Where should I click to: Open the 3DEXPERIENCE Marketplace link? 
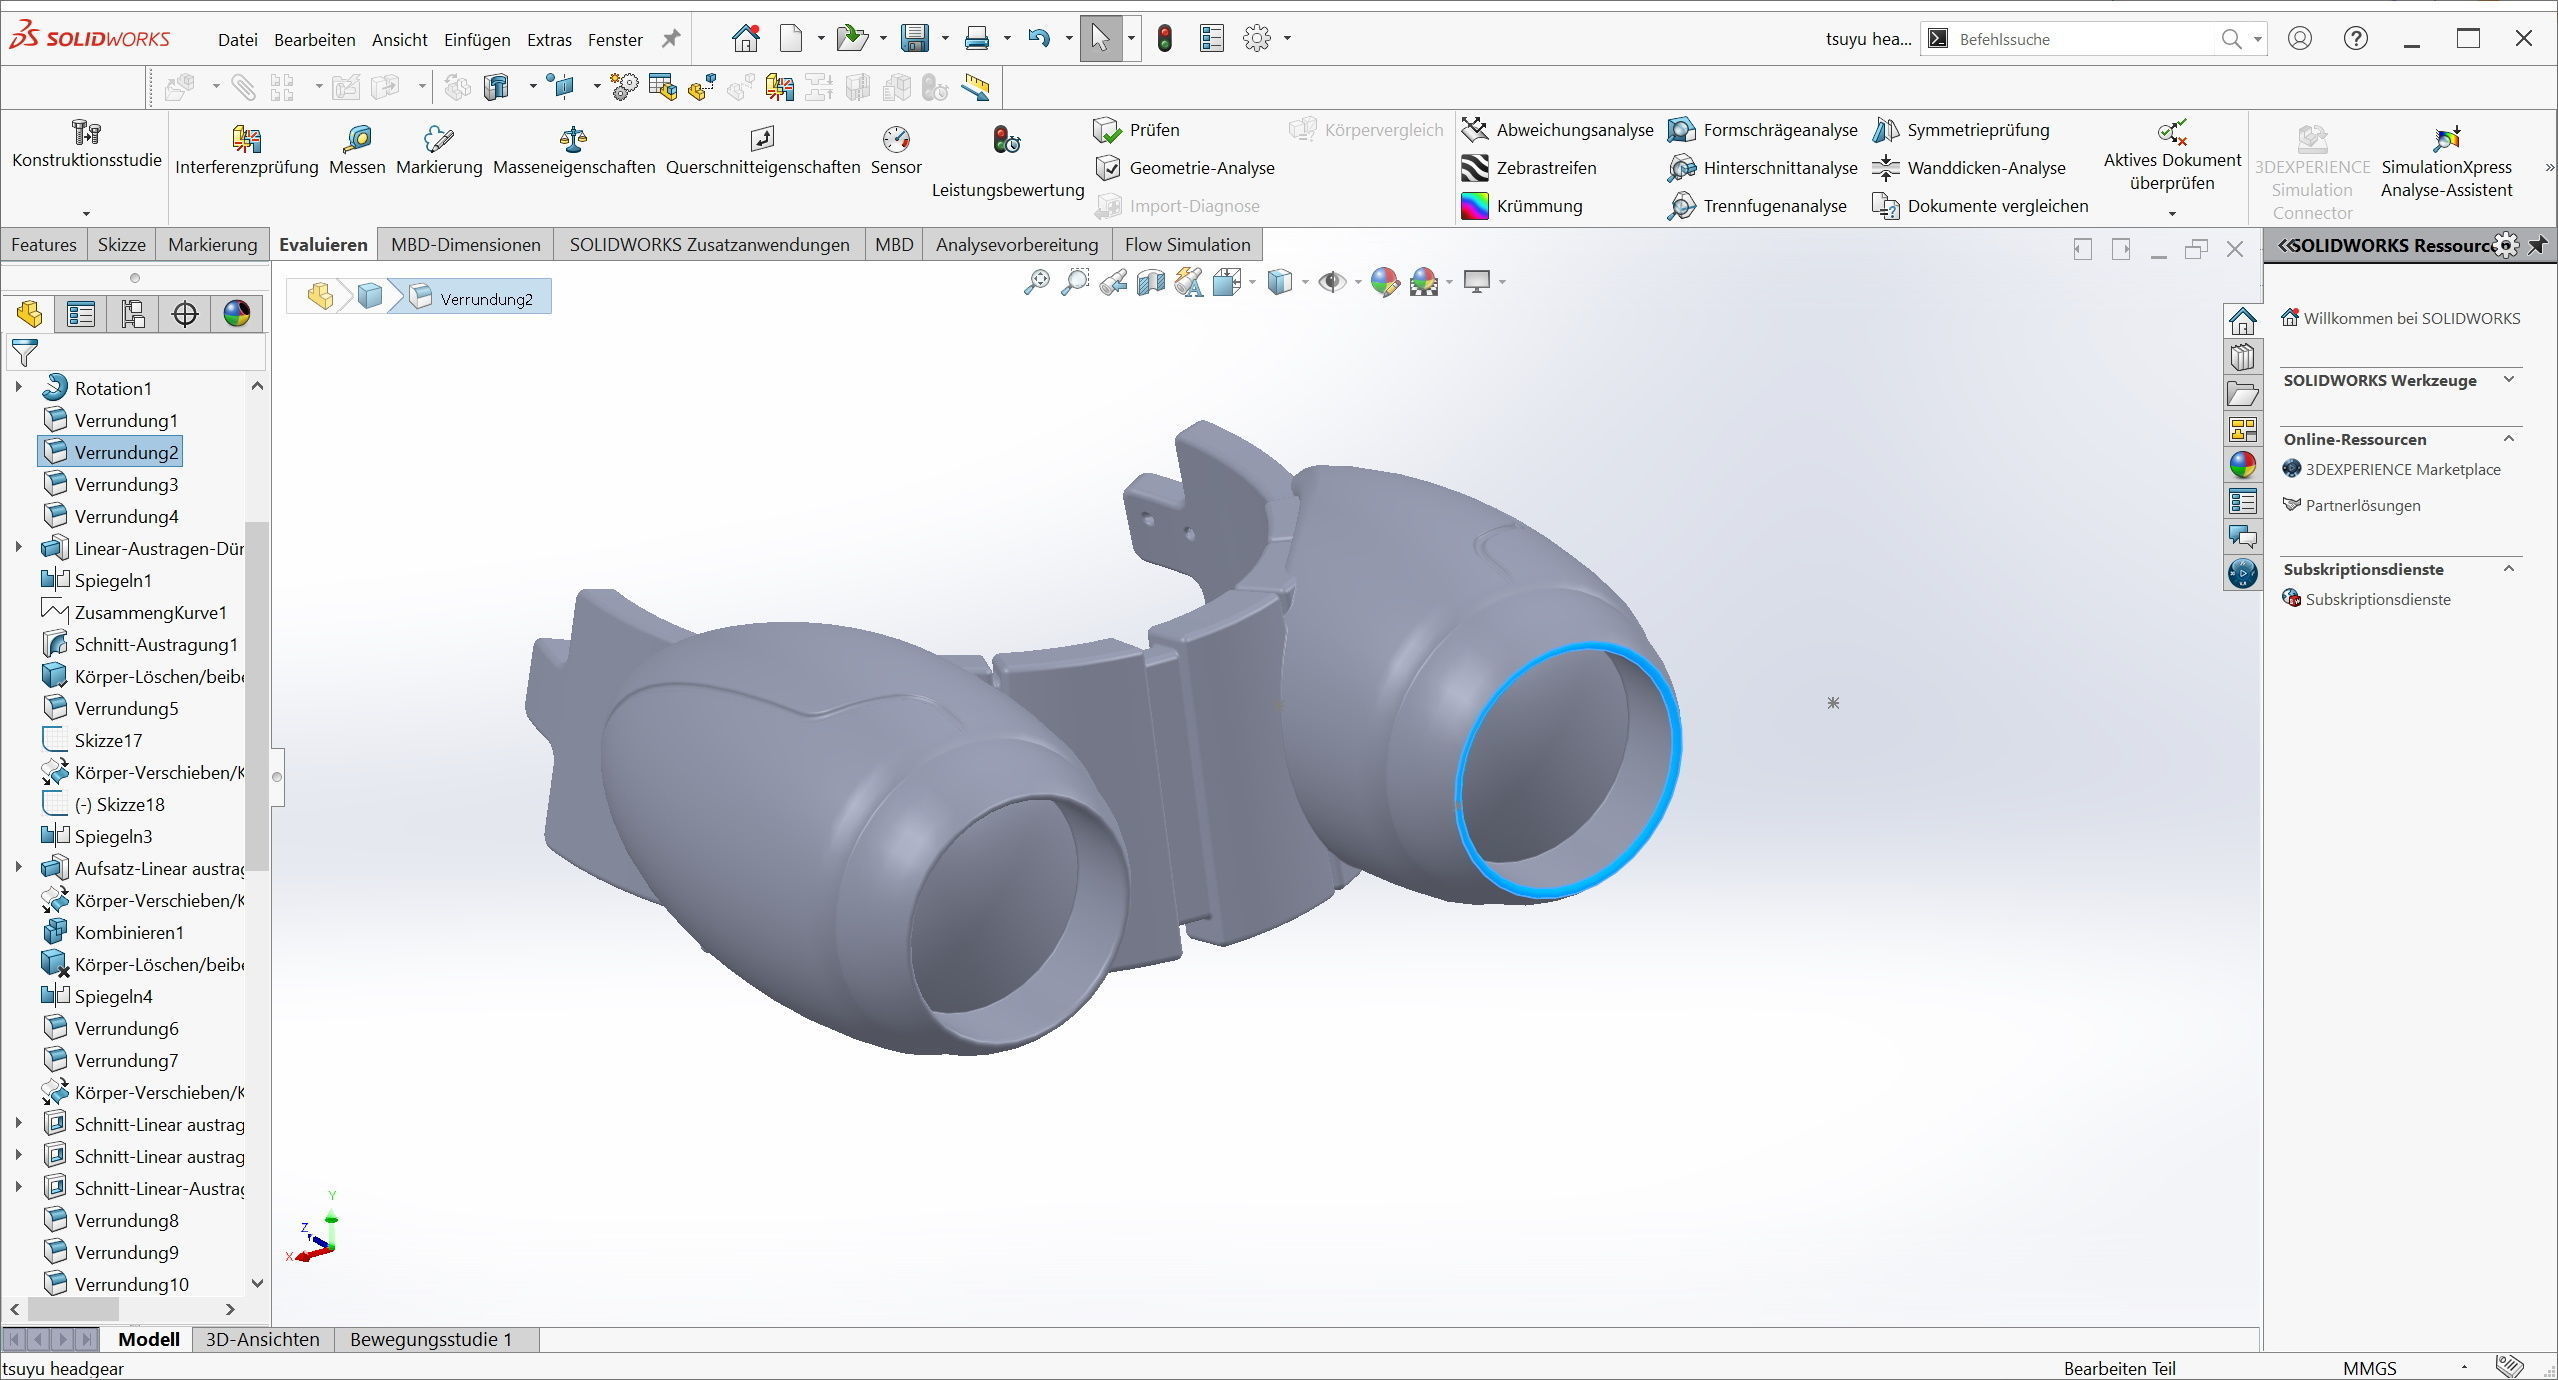(x=2402, y=469)
